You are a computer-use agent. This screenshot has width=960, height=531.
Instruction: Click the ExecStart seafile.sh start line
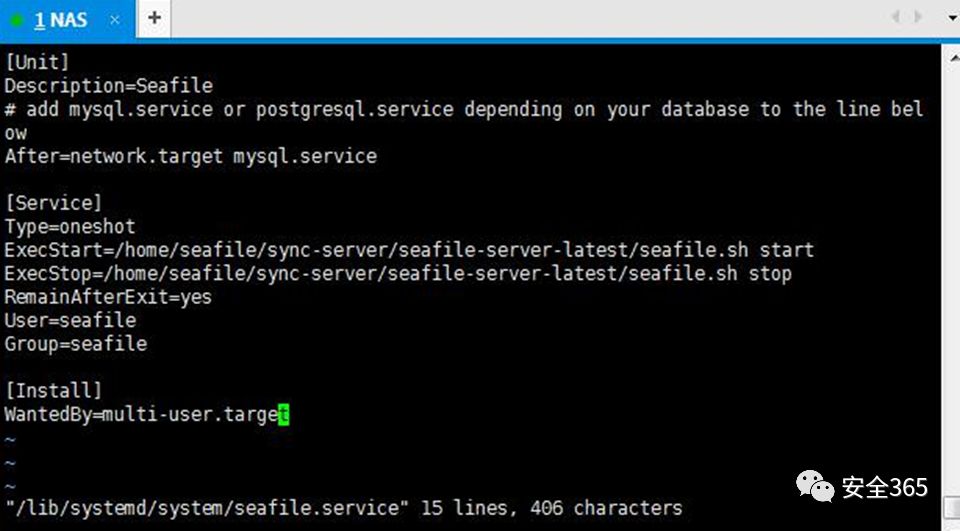click(x=408, y=250)
